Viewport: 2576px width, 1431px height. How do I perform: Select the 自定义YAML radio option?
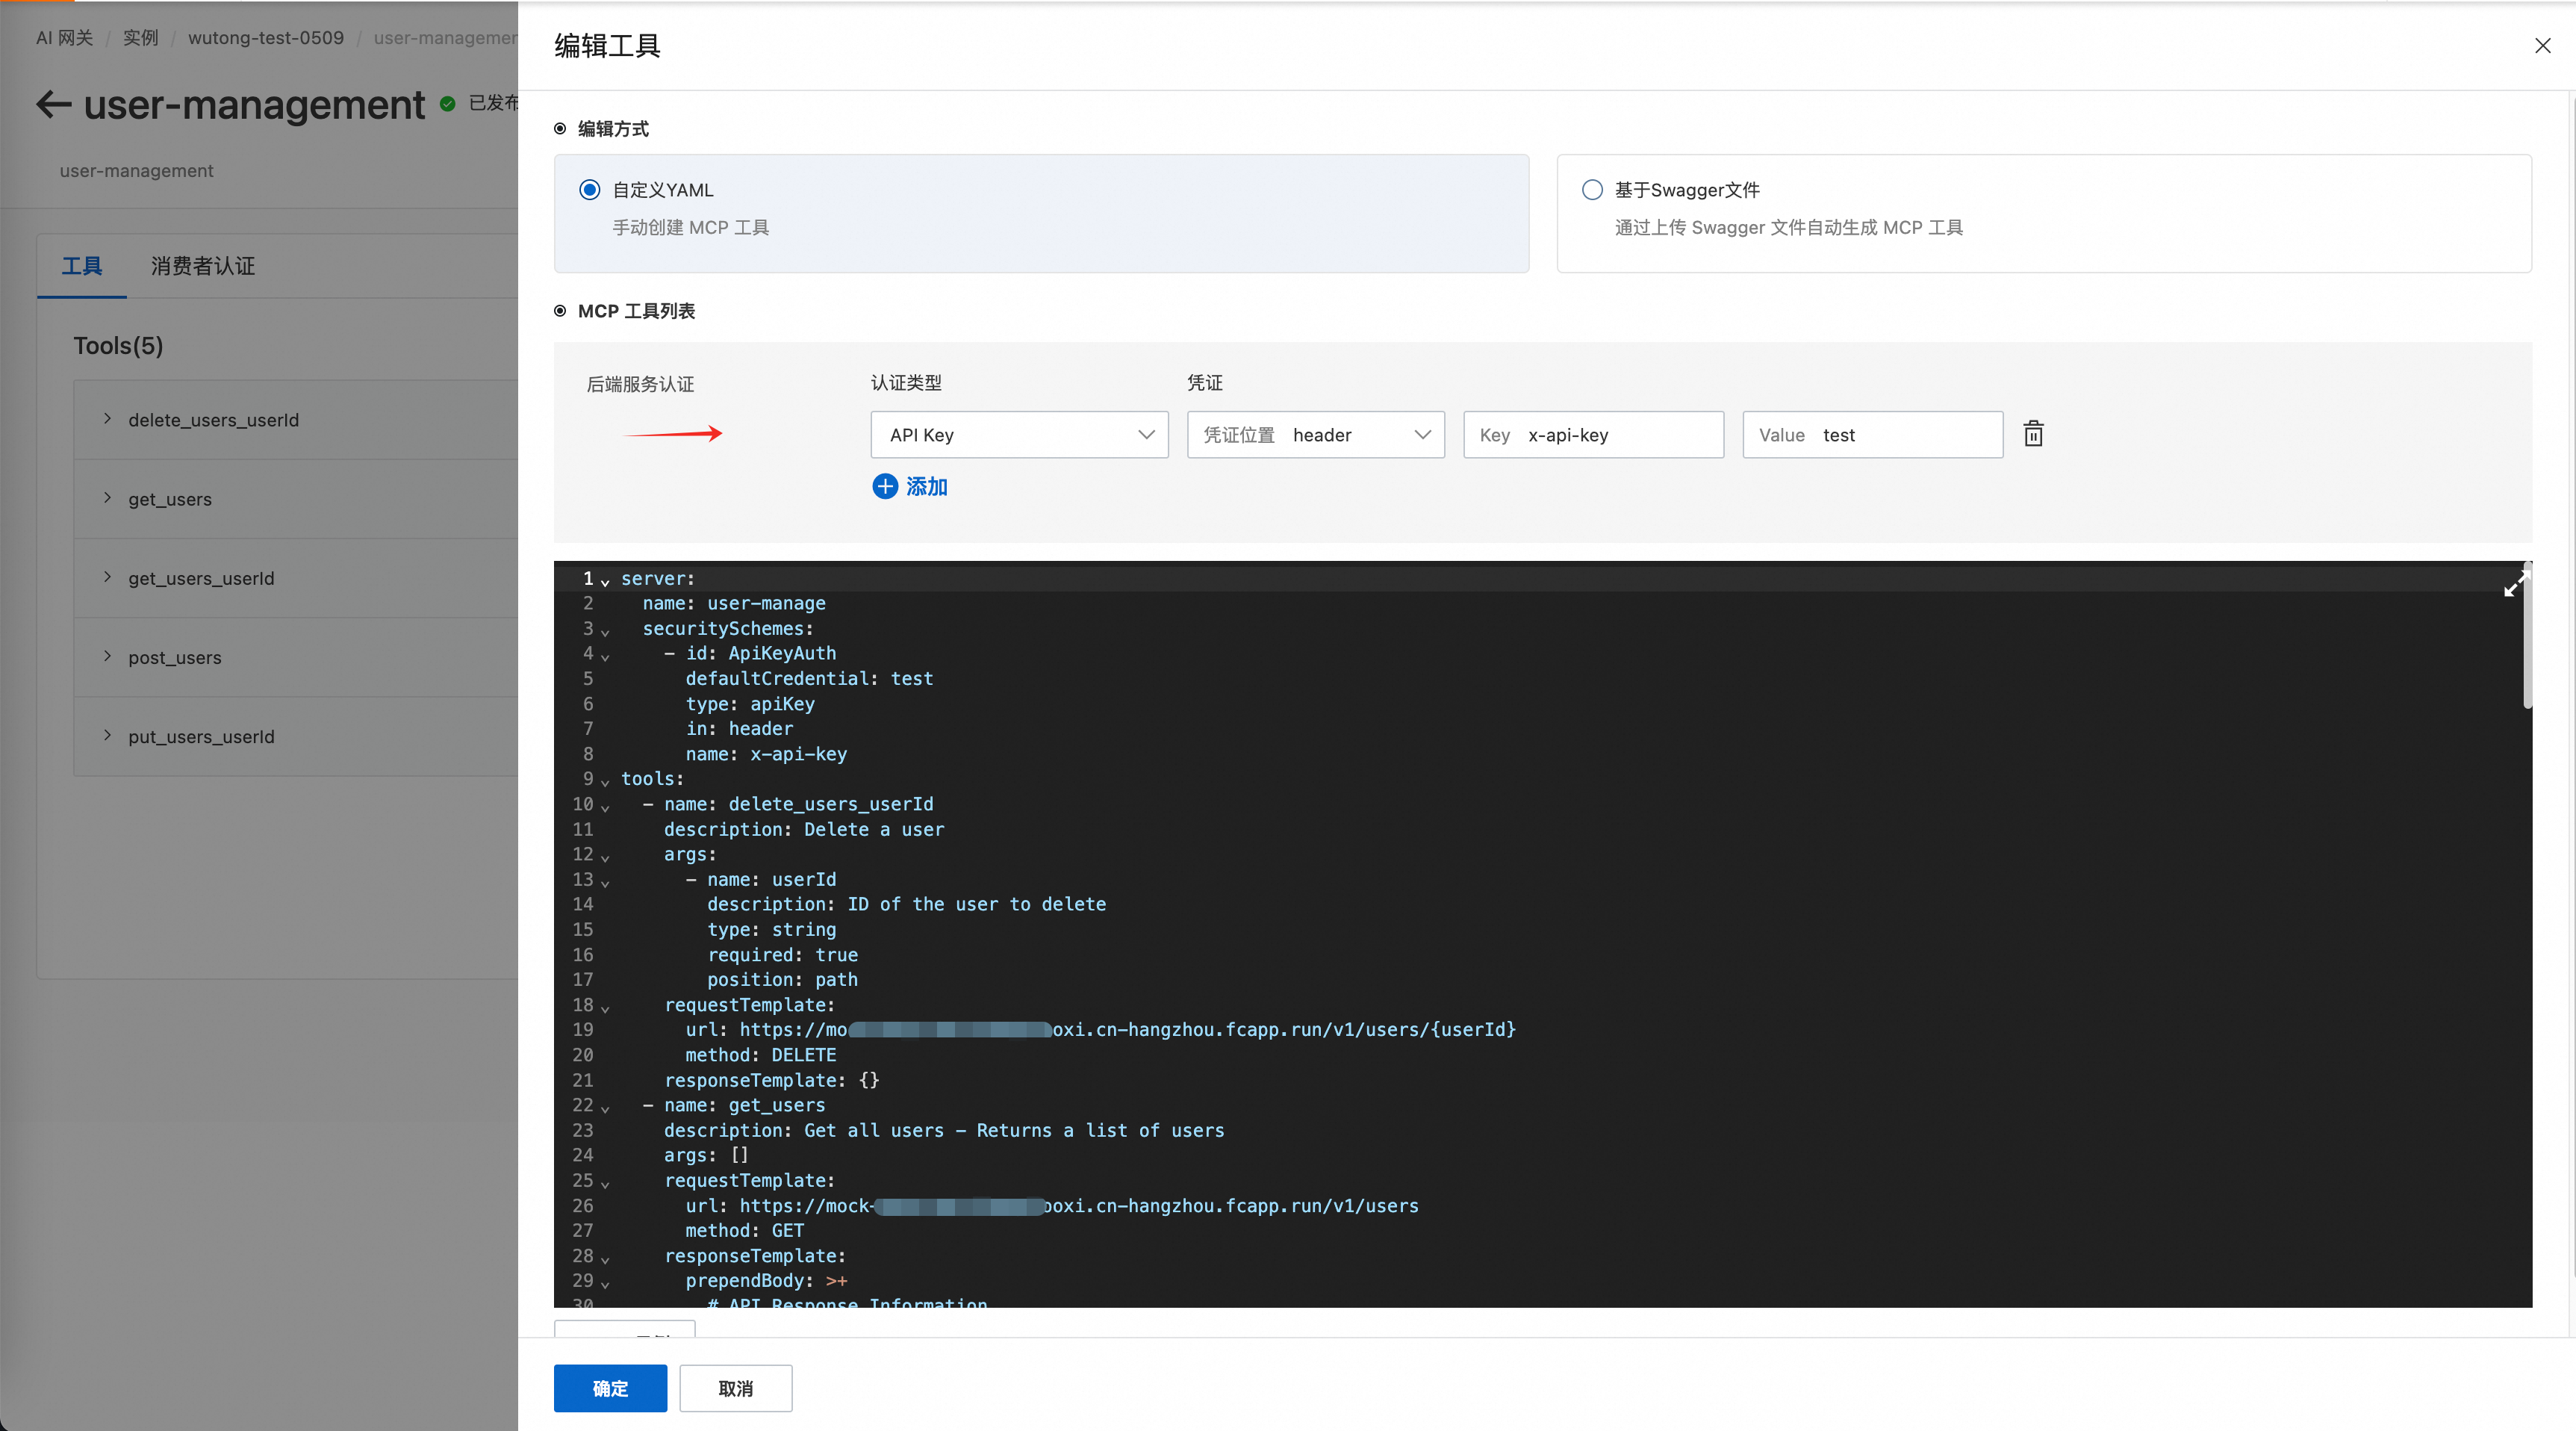(590, 190)
